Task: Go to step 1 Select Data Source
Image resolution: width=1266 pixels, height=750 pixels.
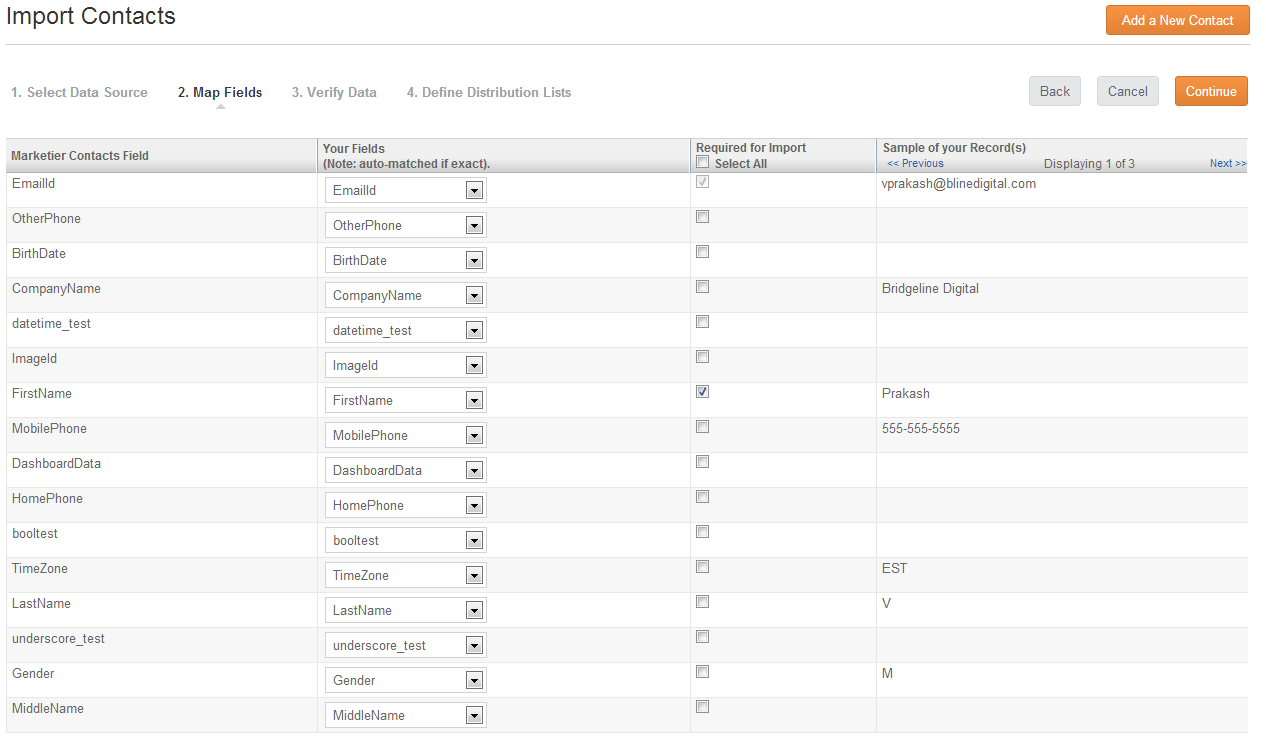Action: point(80,92)
